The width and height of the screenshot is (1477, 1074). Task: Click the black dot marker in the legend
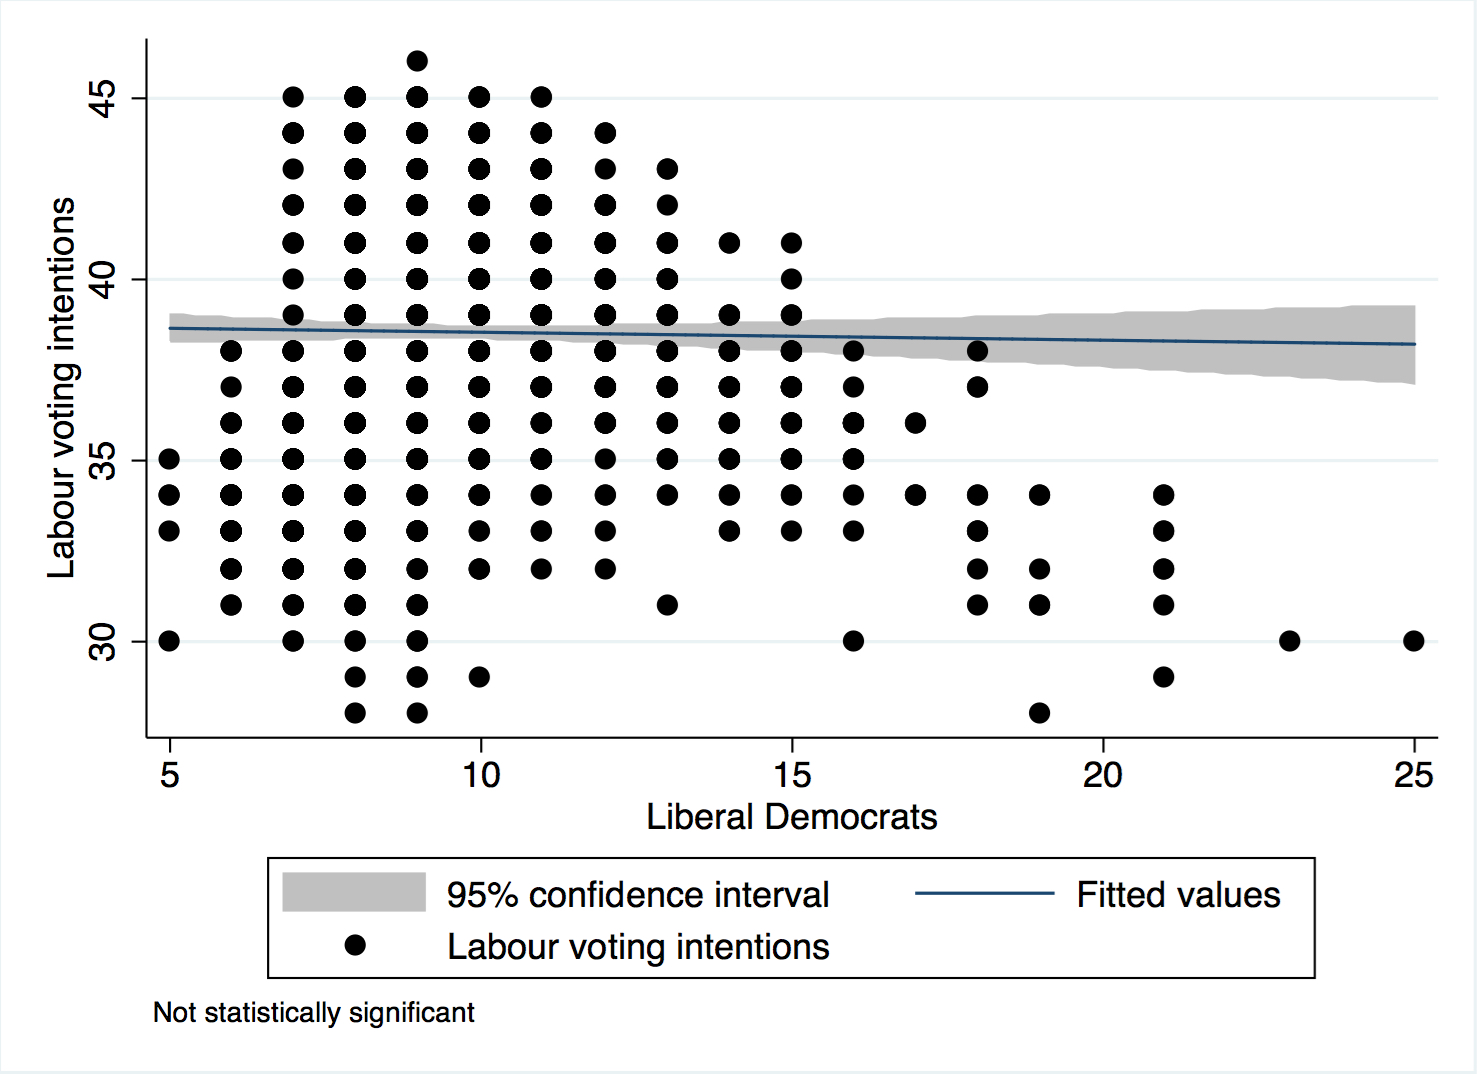tap(355, 945)
